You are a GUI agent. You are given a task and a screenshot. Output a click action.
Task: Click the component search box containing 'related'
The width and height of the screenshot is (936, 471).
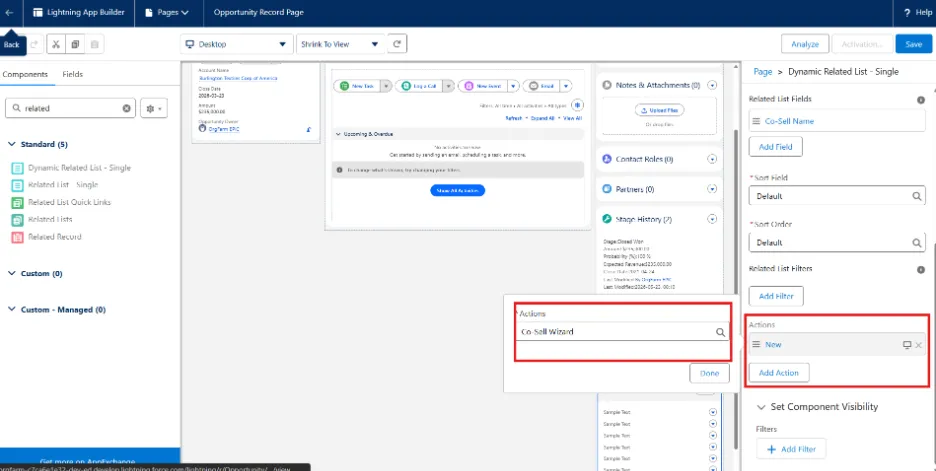point(70,109)
